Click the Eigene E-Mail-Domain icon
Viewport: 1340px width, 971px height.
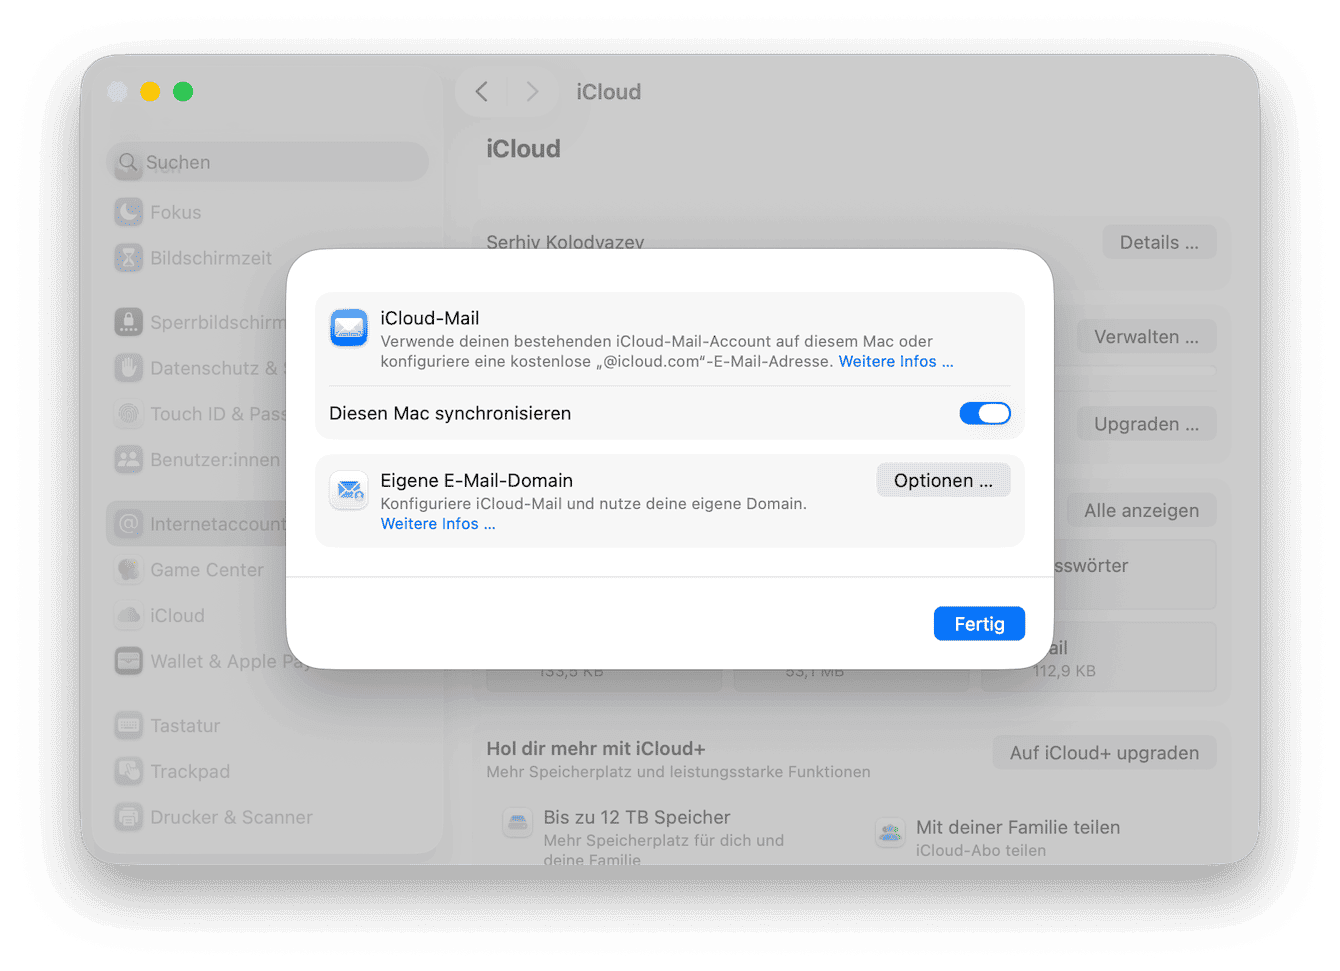pyautogui.click(x=349, y=490)
